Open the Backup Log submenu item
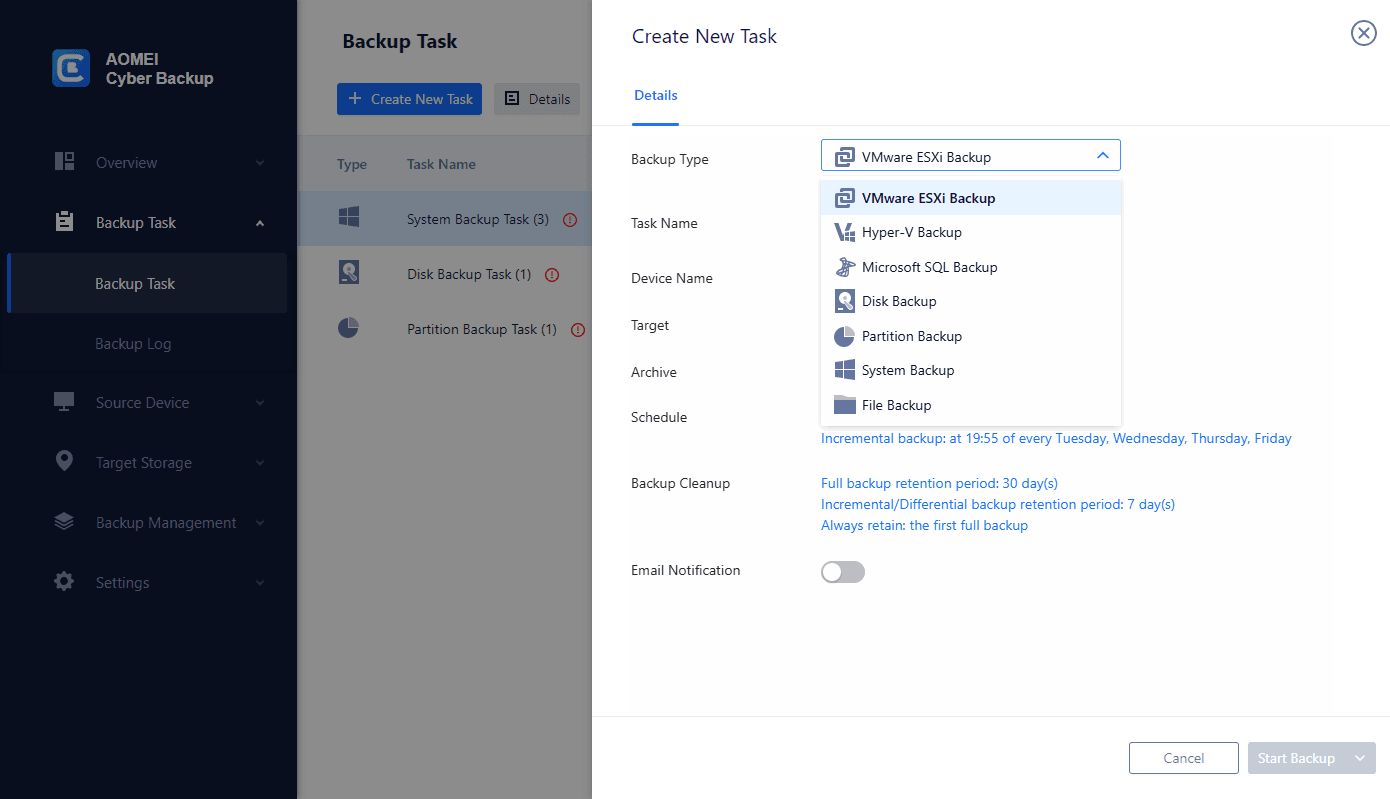Image resolution: width=1390 pixels, height=799 pixels. (x=147, y=343)
